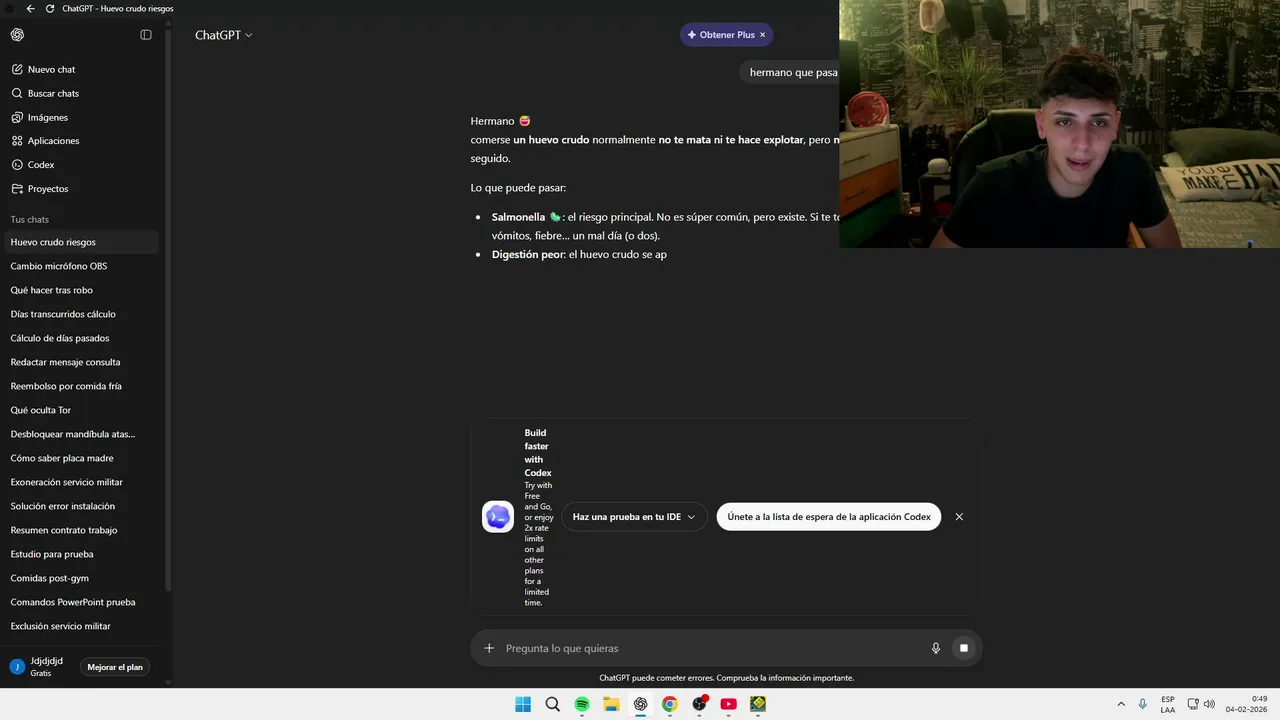Image resolution: width=1280 pixels, height=720 pixels.
Task: Open the Windows Start menu
Action: [523, 704]
